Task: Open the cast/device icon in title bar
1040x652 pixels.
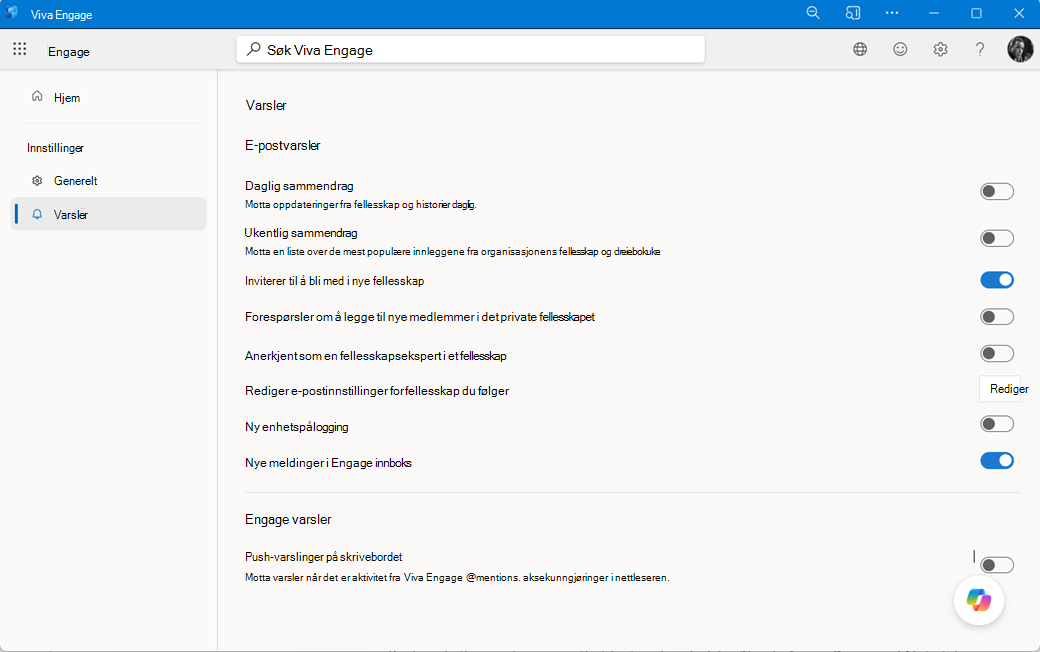Action: [x=853, y=13]
